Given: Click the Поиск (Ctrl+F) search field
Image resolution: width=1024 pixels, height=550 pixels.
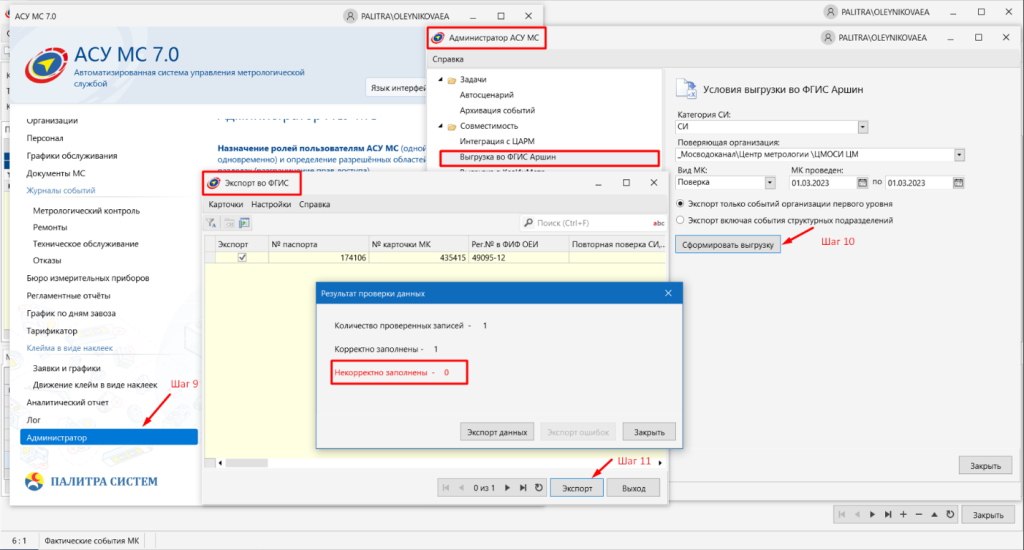Looking at the screenshot, I should (x=593, y=223).
